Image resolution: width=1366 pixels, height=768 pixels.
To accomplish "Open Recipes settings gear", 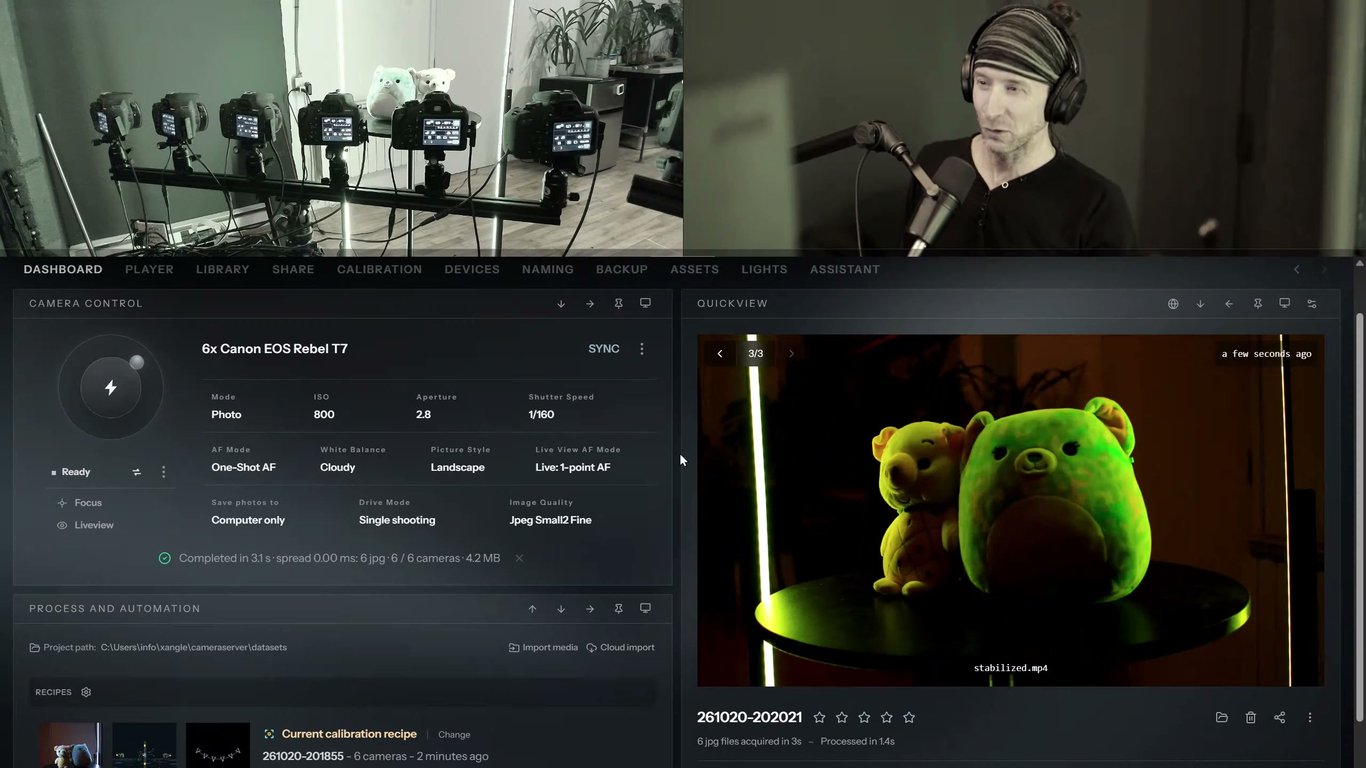I will point(86,692).
